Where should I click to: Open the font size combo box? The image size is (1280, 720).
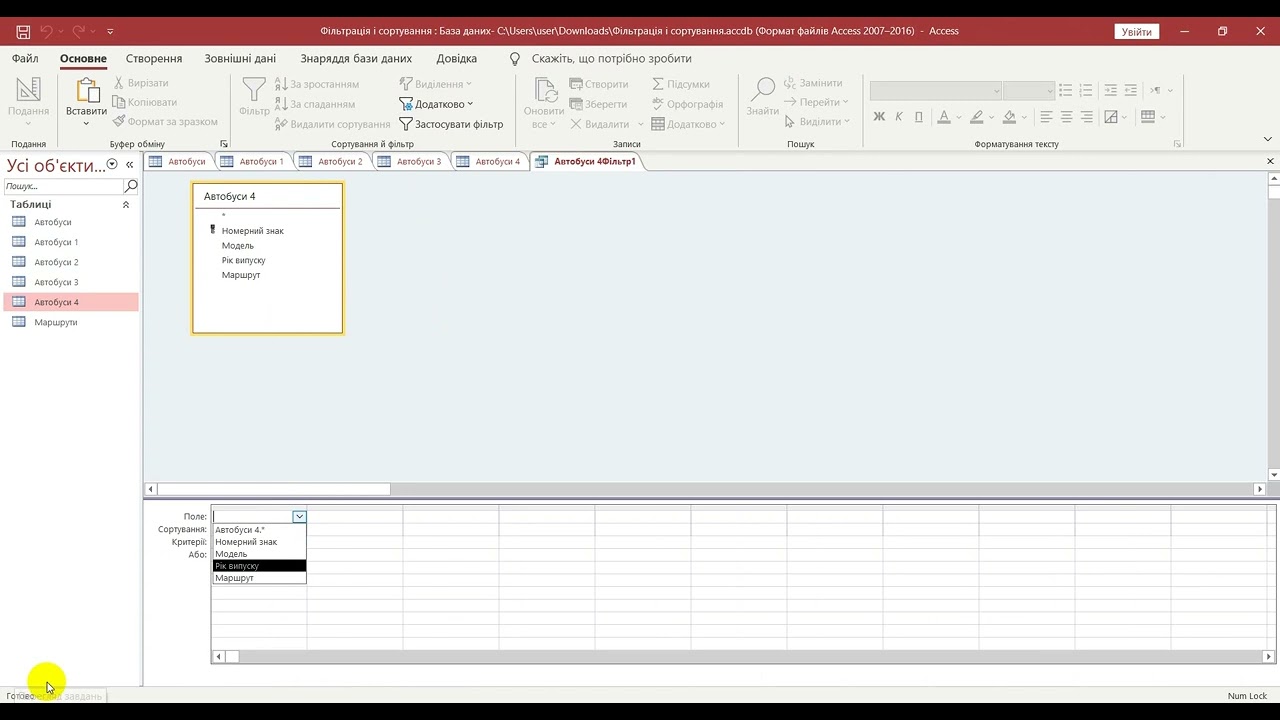[x=1028, y=91]
